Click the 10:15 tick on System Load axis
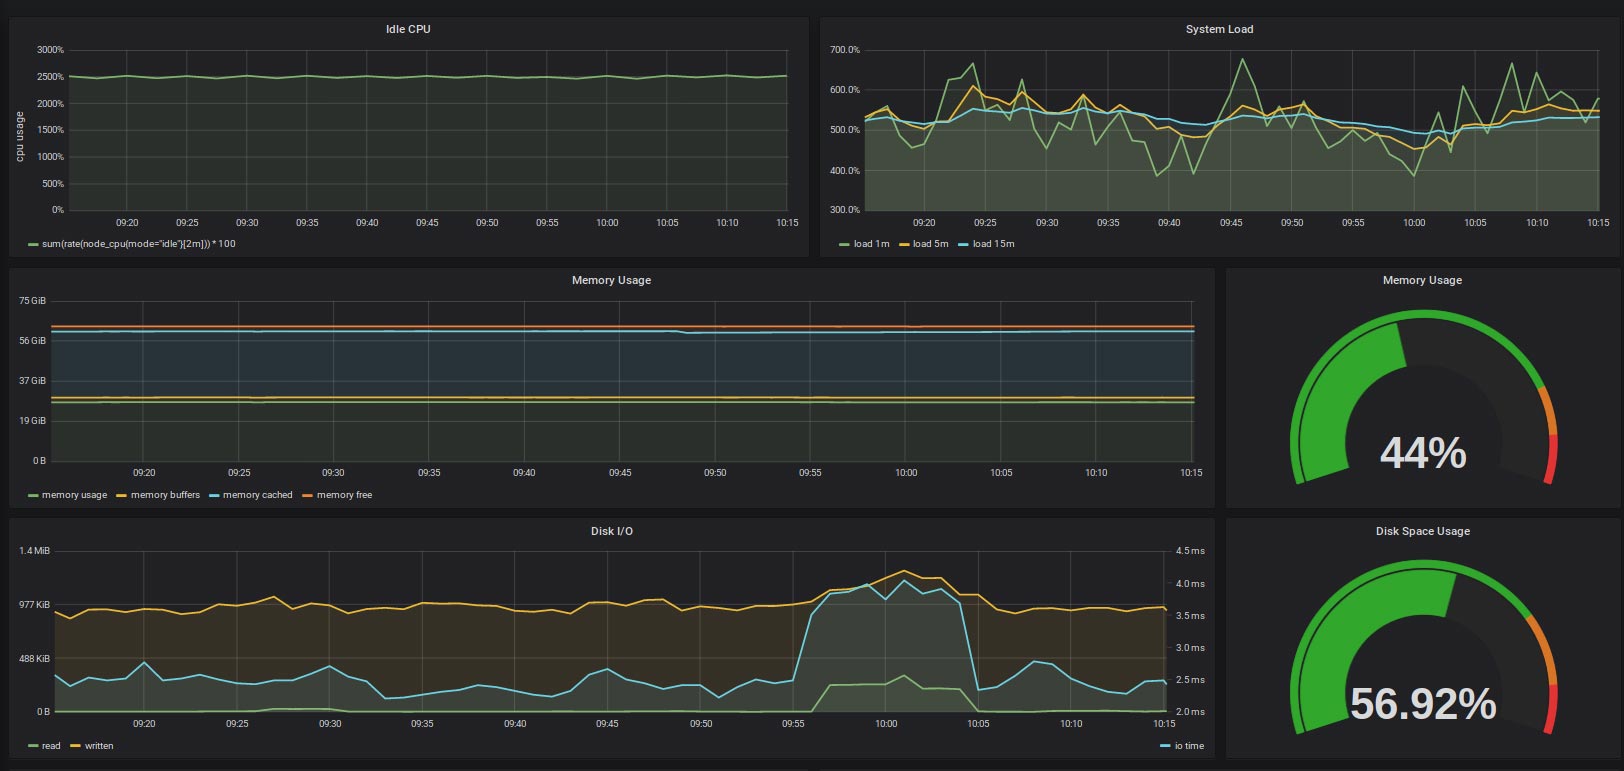Screen dimensions: 1624x771 pyautogui.click(x=1598, y=223)
